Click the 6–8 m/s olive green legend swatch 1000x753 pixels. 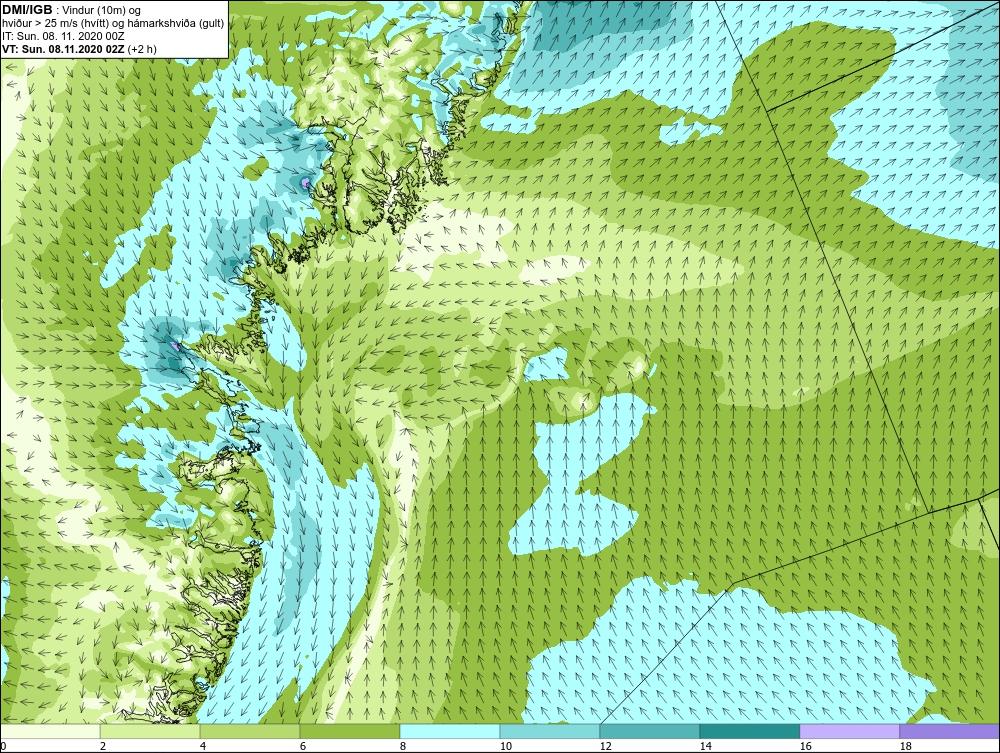(x=349, y=731)
